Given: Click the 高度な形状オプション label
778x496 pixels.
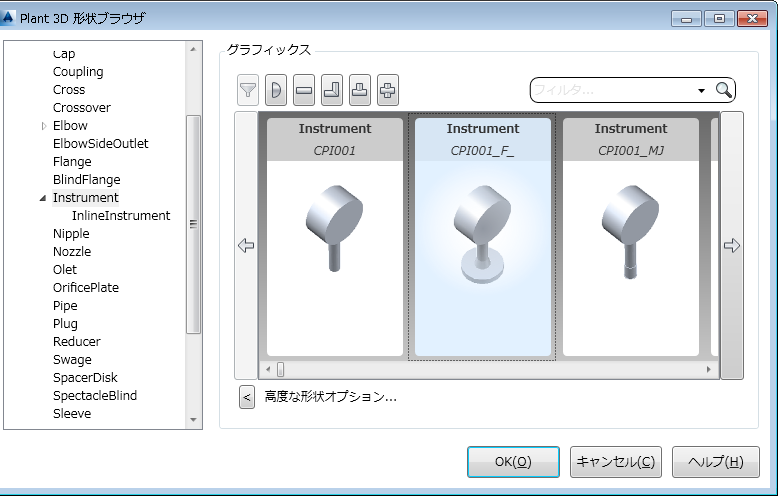Looking at the screenshot, I should (x=330, y=397).
